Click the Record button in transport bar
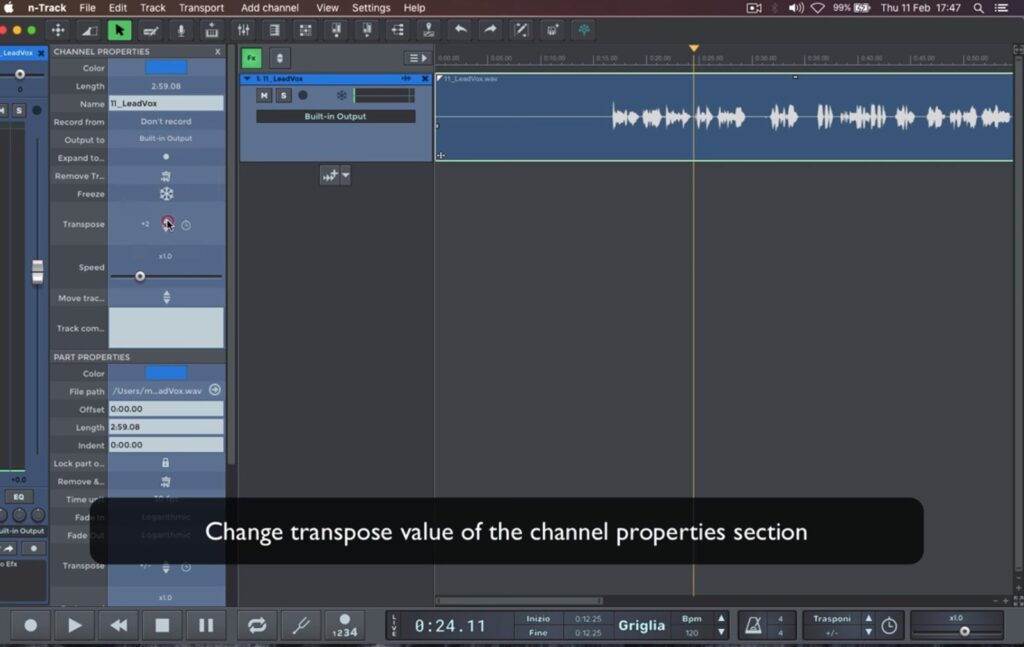The height and width of the screenshot is (647, 1024). coord(30,625)
